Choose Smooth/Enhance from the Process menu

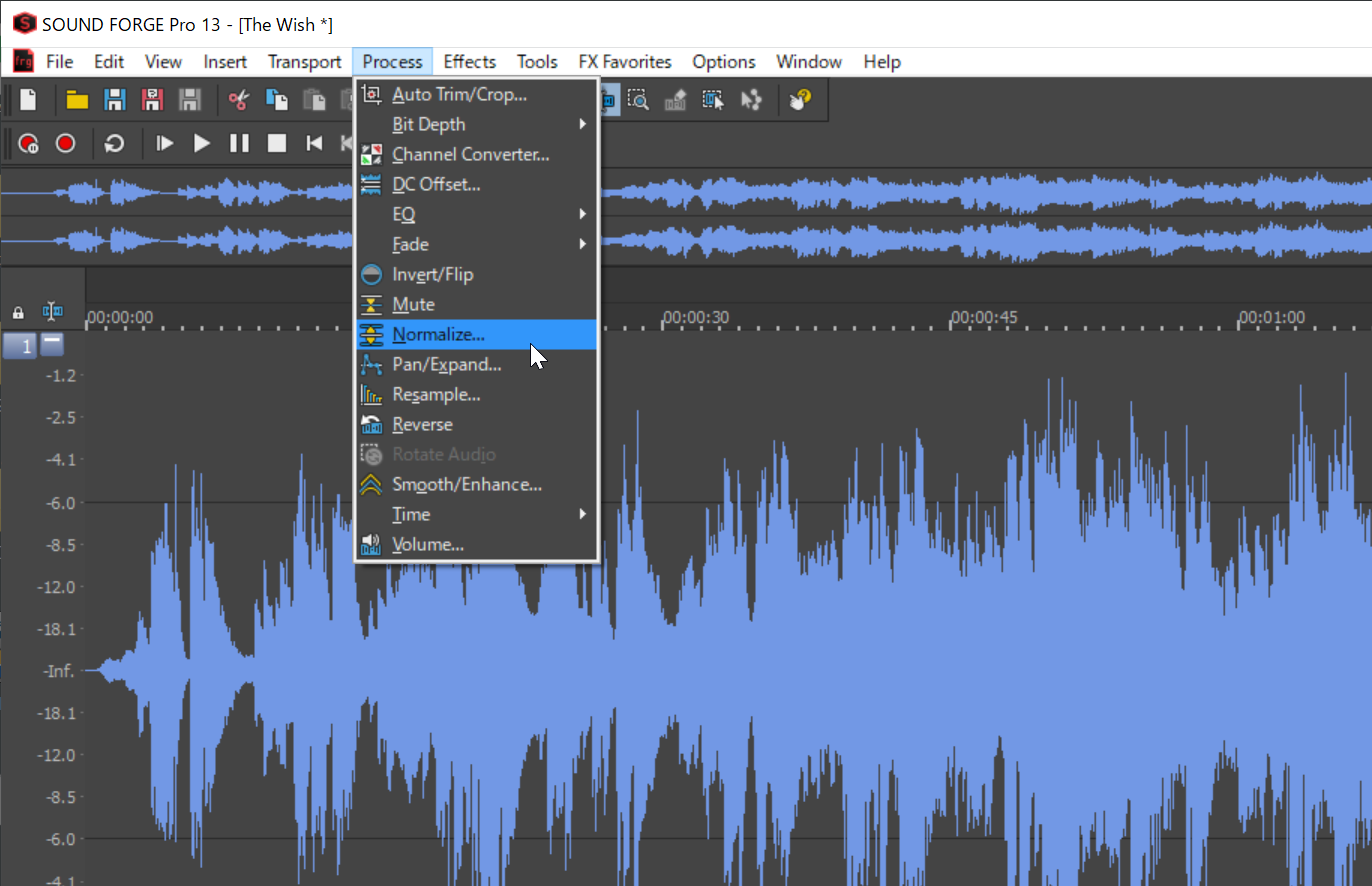[x=477, y=485]
